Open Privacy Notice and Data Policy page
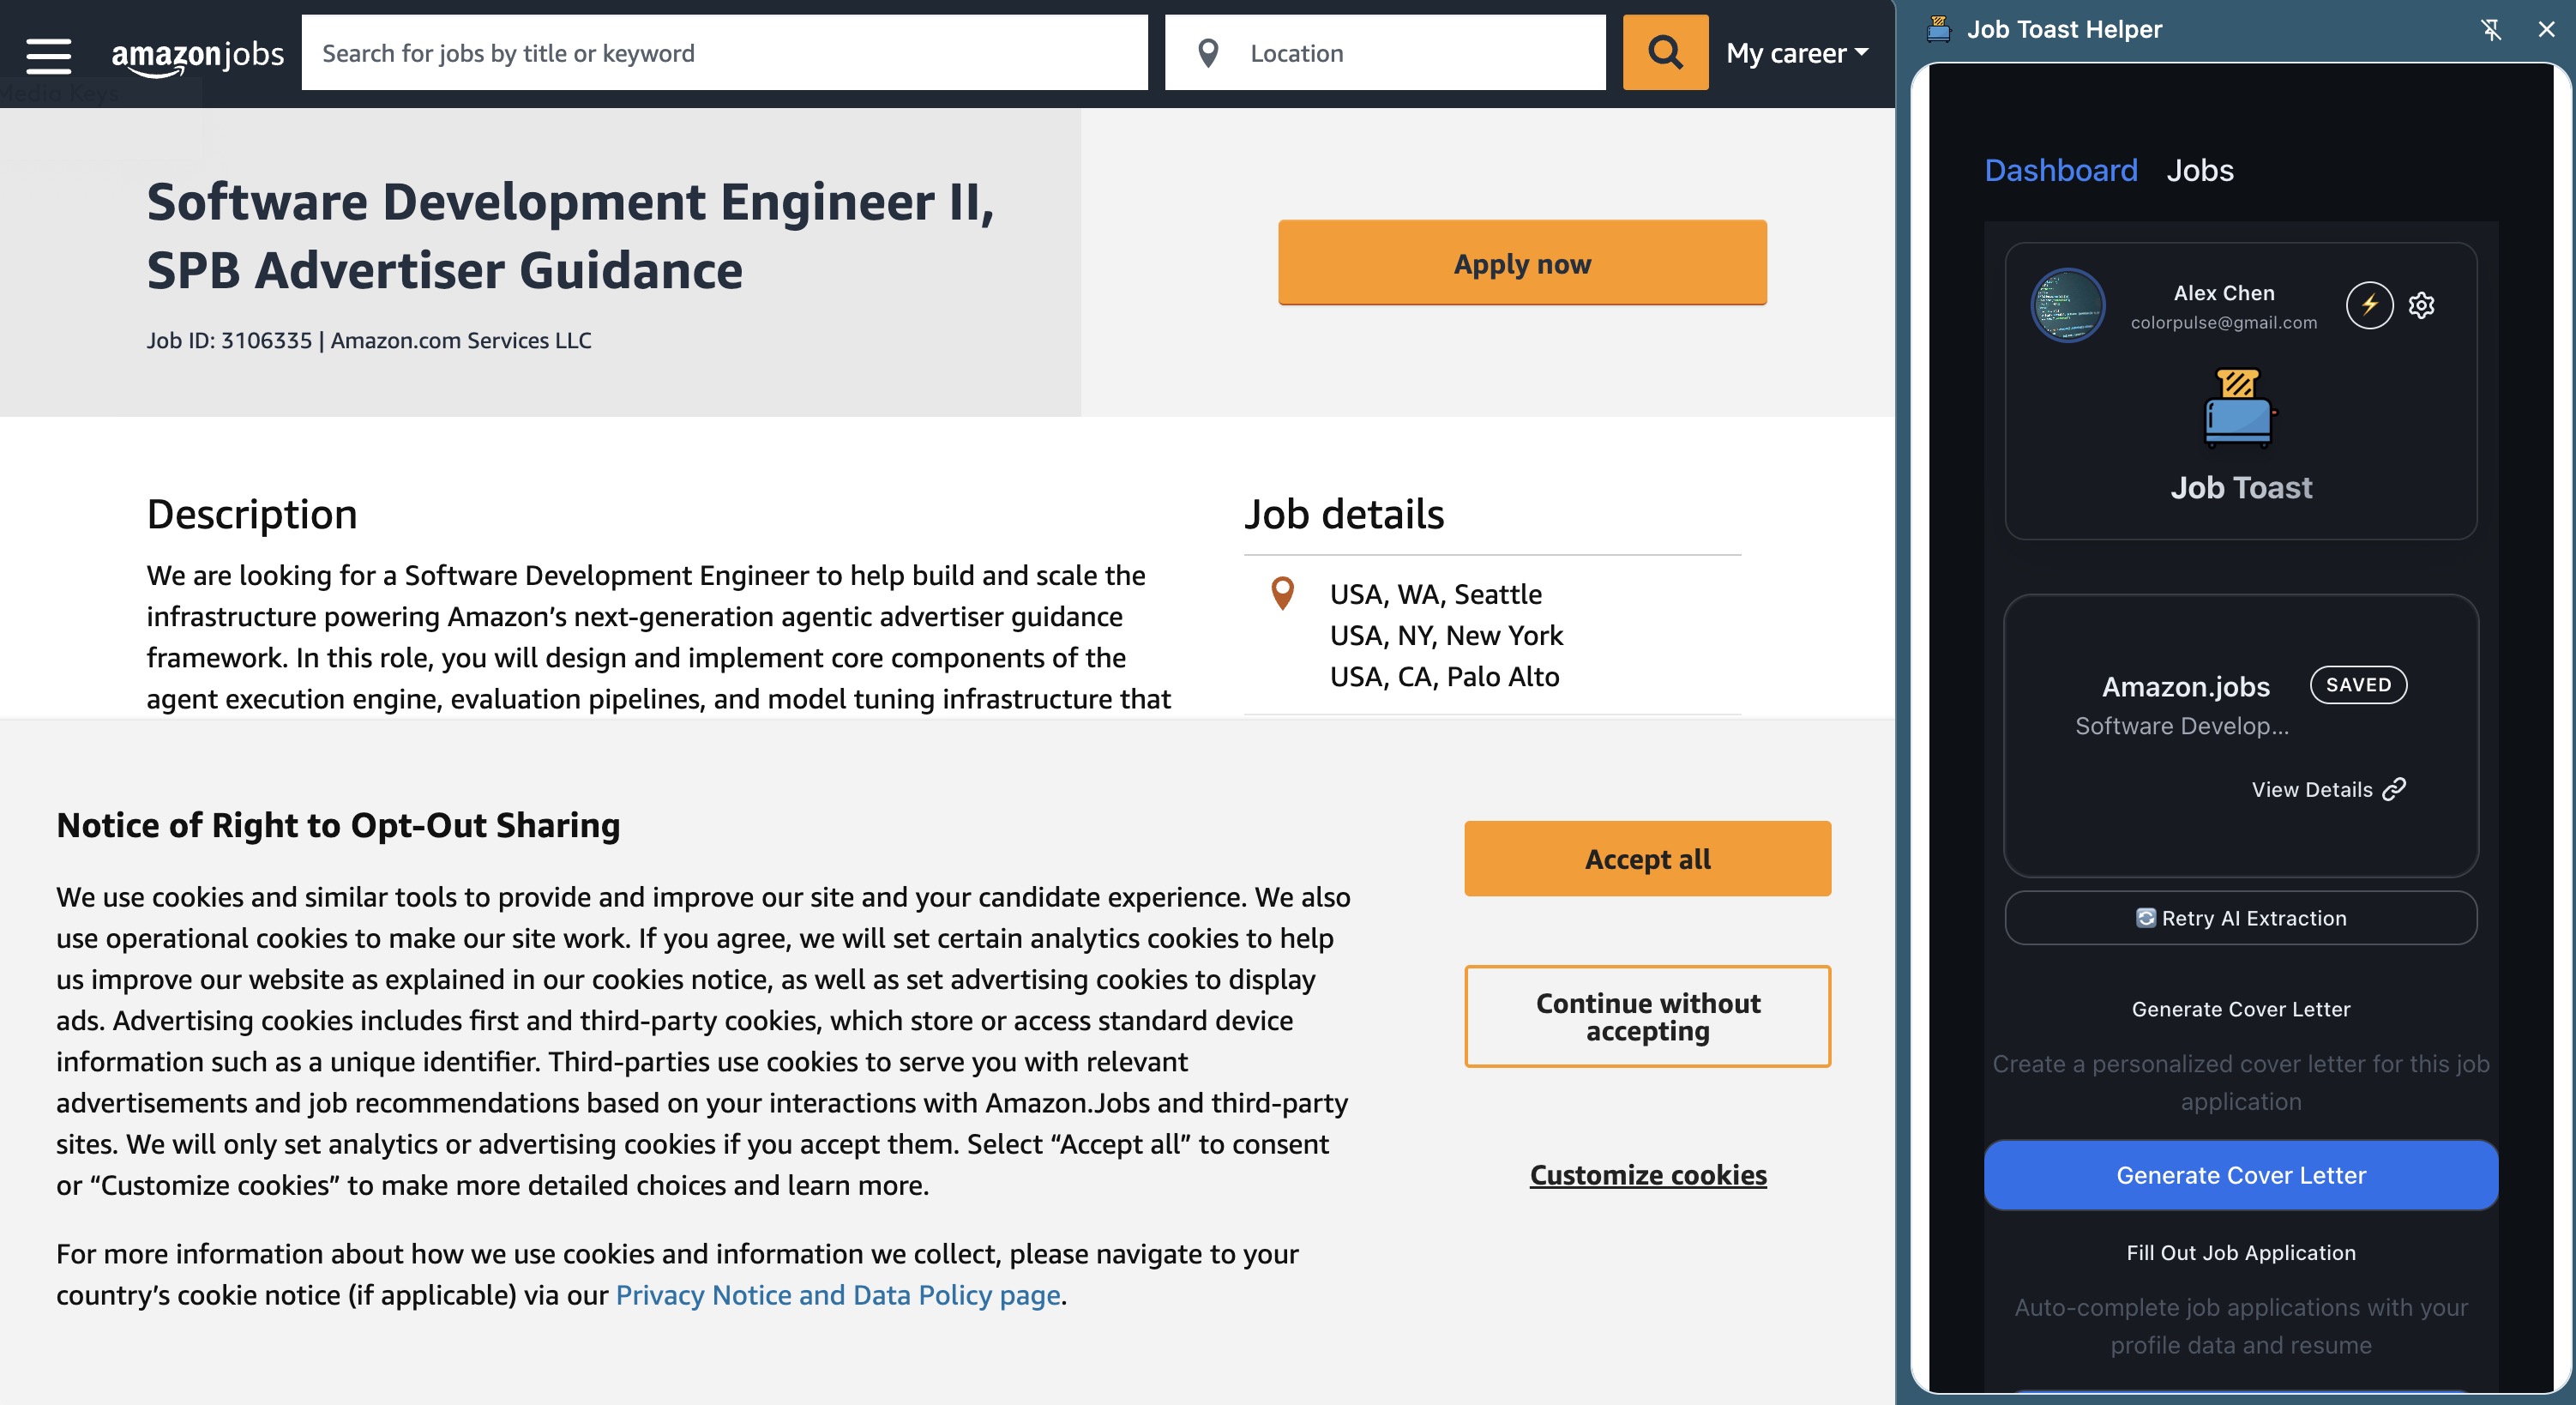 click(x=837, y=1294)
